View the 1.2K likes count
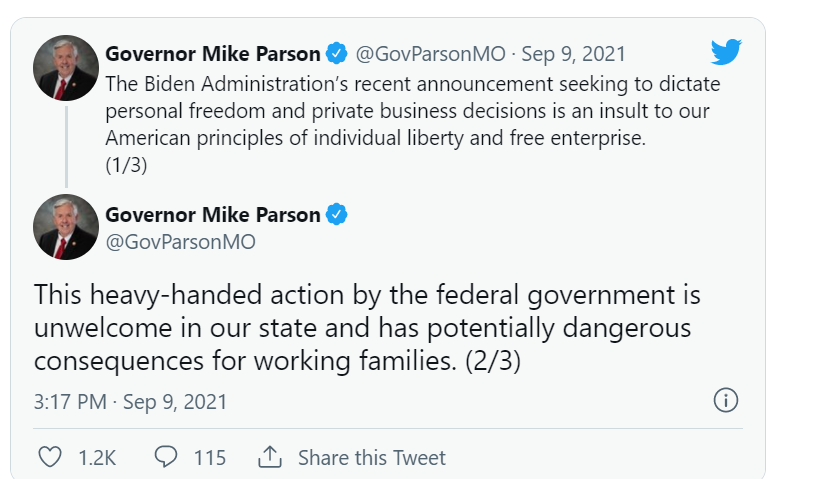Viewport: 813px width, 479px height. [x=97, y=457]
